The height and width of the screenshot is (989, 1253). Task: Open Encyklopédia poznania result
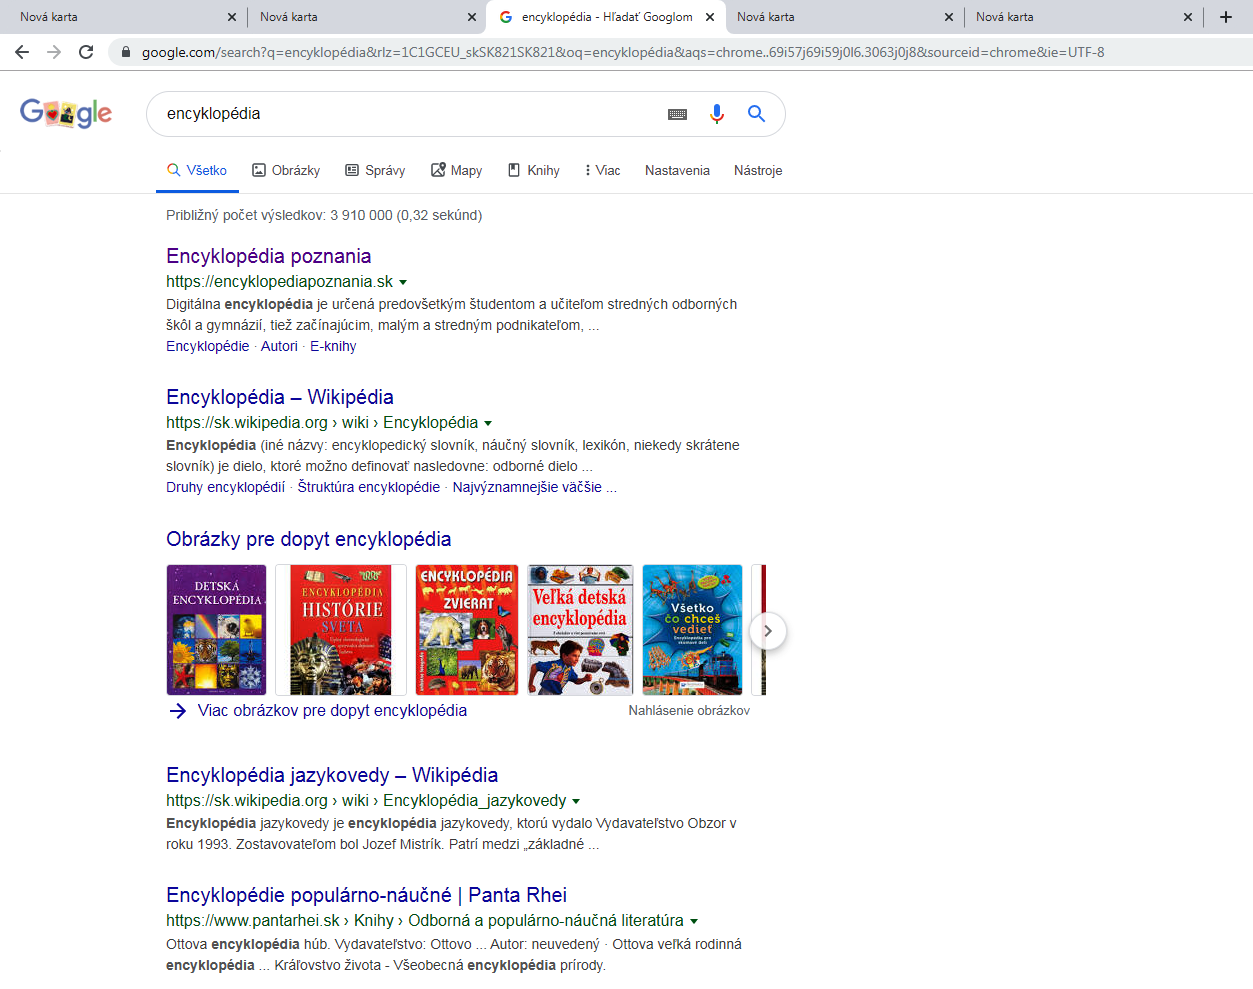268,256
